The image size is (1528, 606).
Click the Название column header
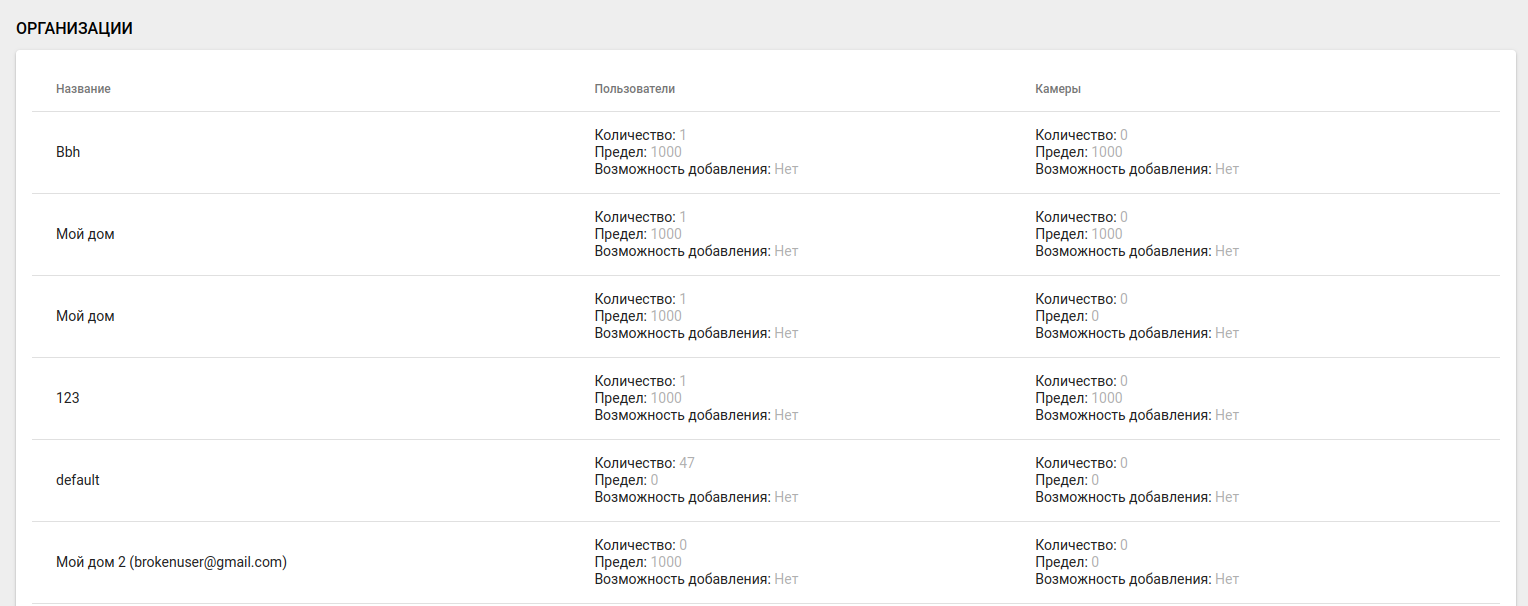[83, 89]
